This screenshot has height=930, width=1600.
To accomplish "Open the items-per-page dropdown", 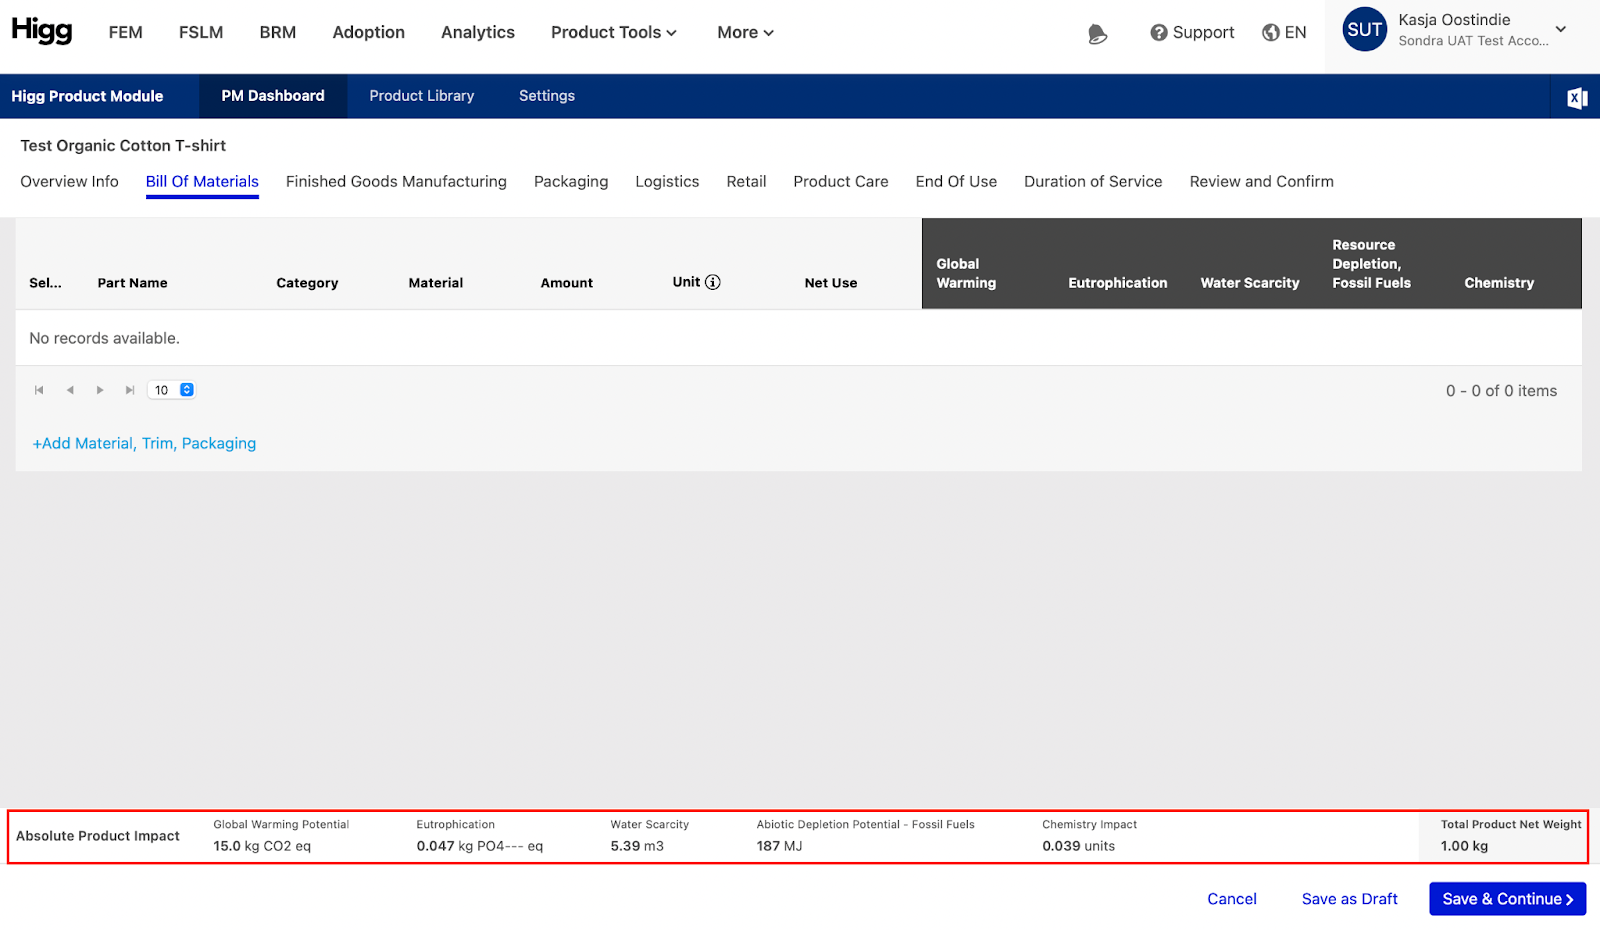I will [173, 390].
